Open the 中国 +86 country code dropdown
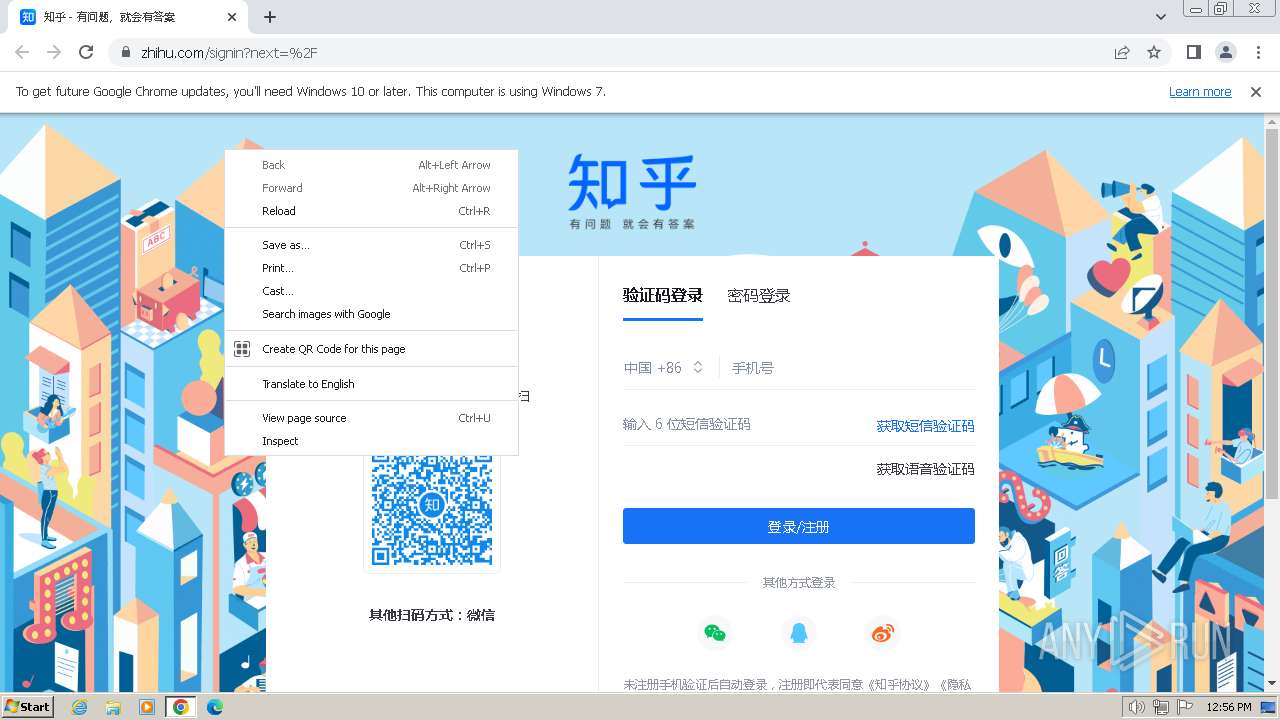Viewport: 1280px width, 720px height. tap(664, 368)
